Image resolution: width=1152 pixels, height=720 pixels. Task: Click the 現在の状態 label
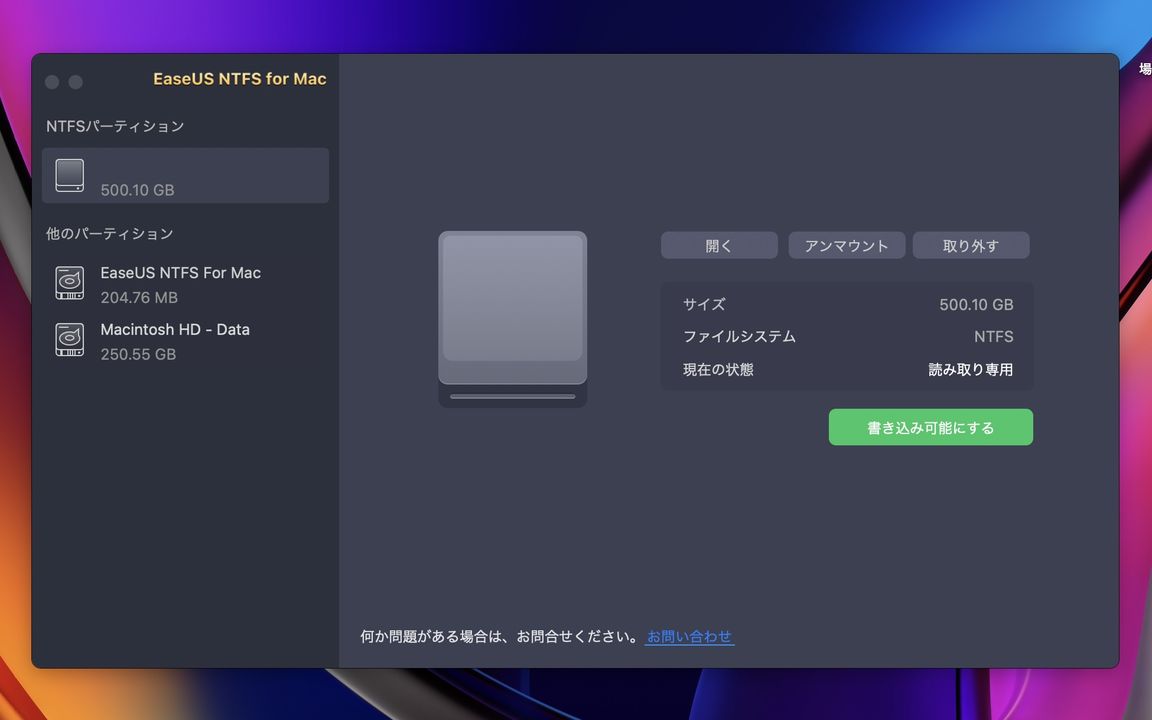[x=718, y=370]
